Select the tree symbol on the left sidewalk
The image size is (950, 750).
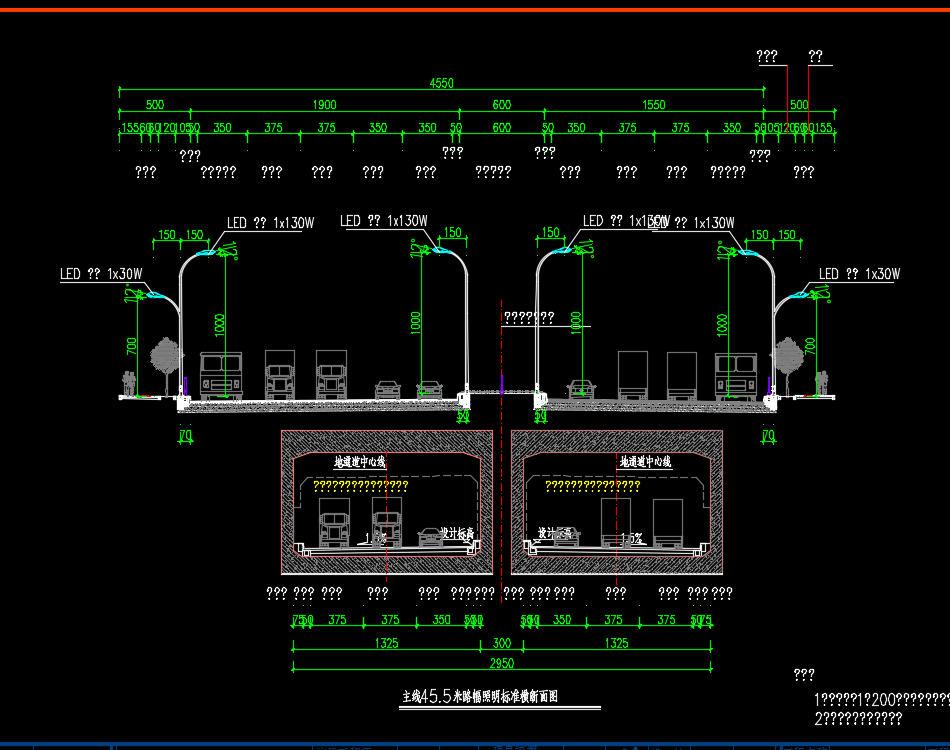(165, 365)
